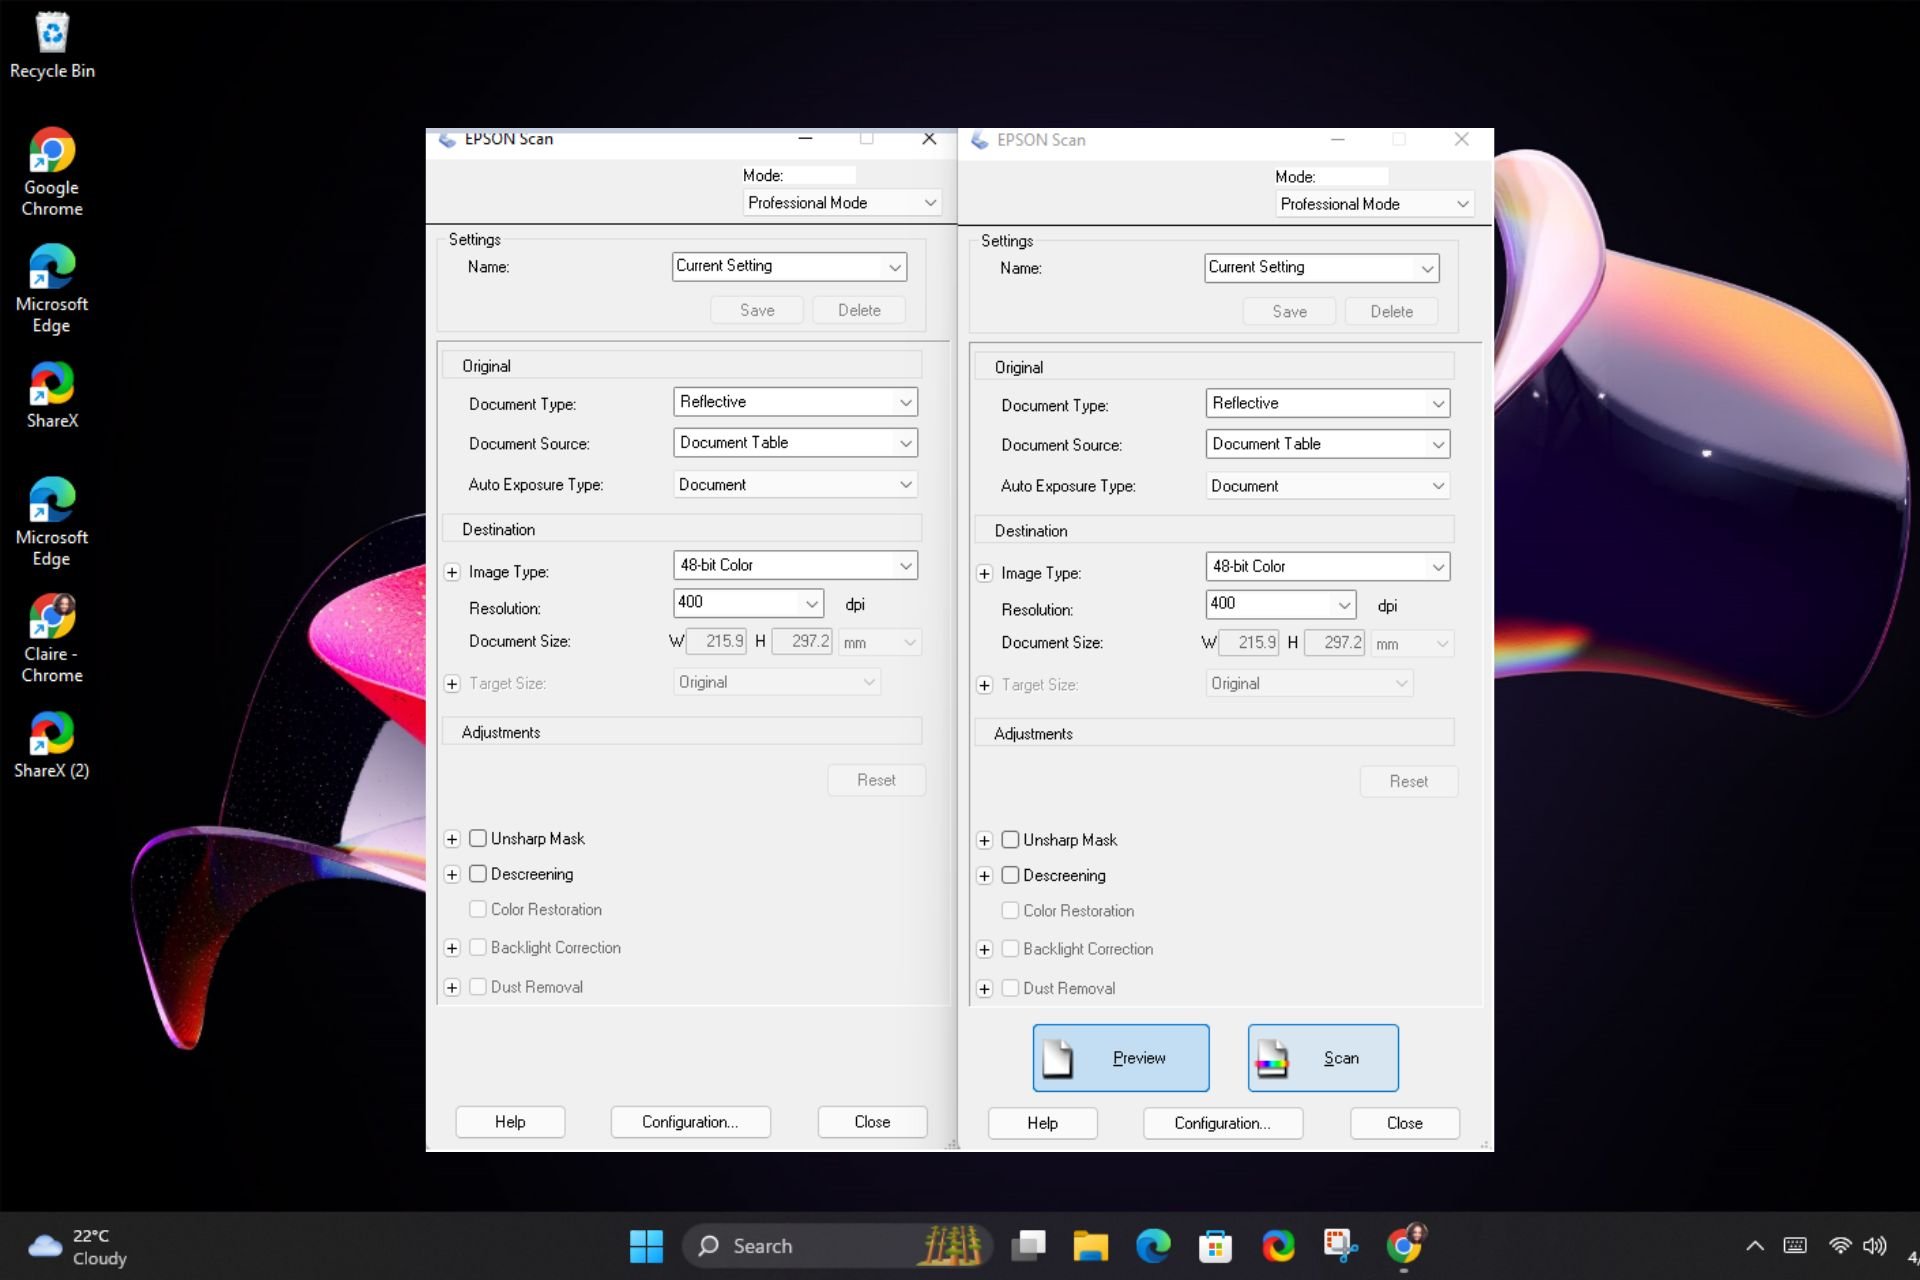Tick Backlight Correction in left EPSON Scan window
1920x1280 pixels.
point(478,947)
